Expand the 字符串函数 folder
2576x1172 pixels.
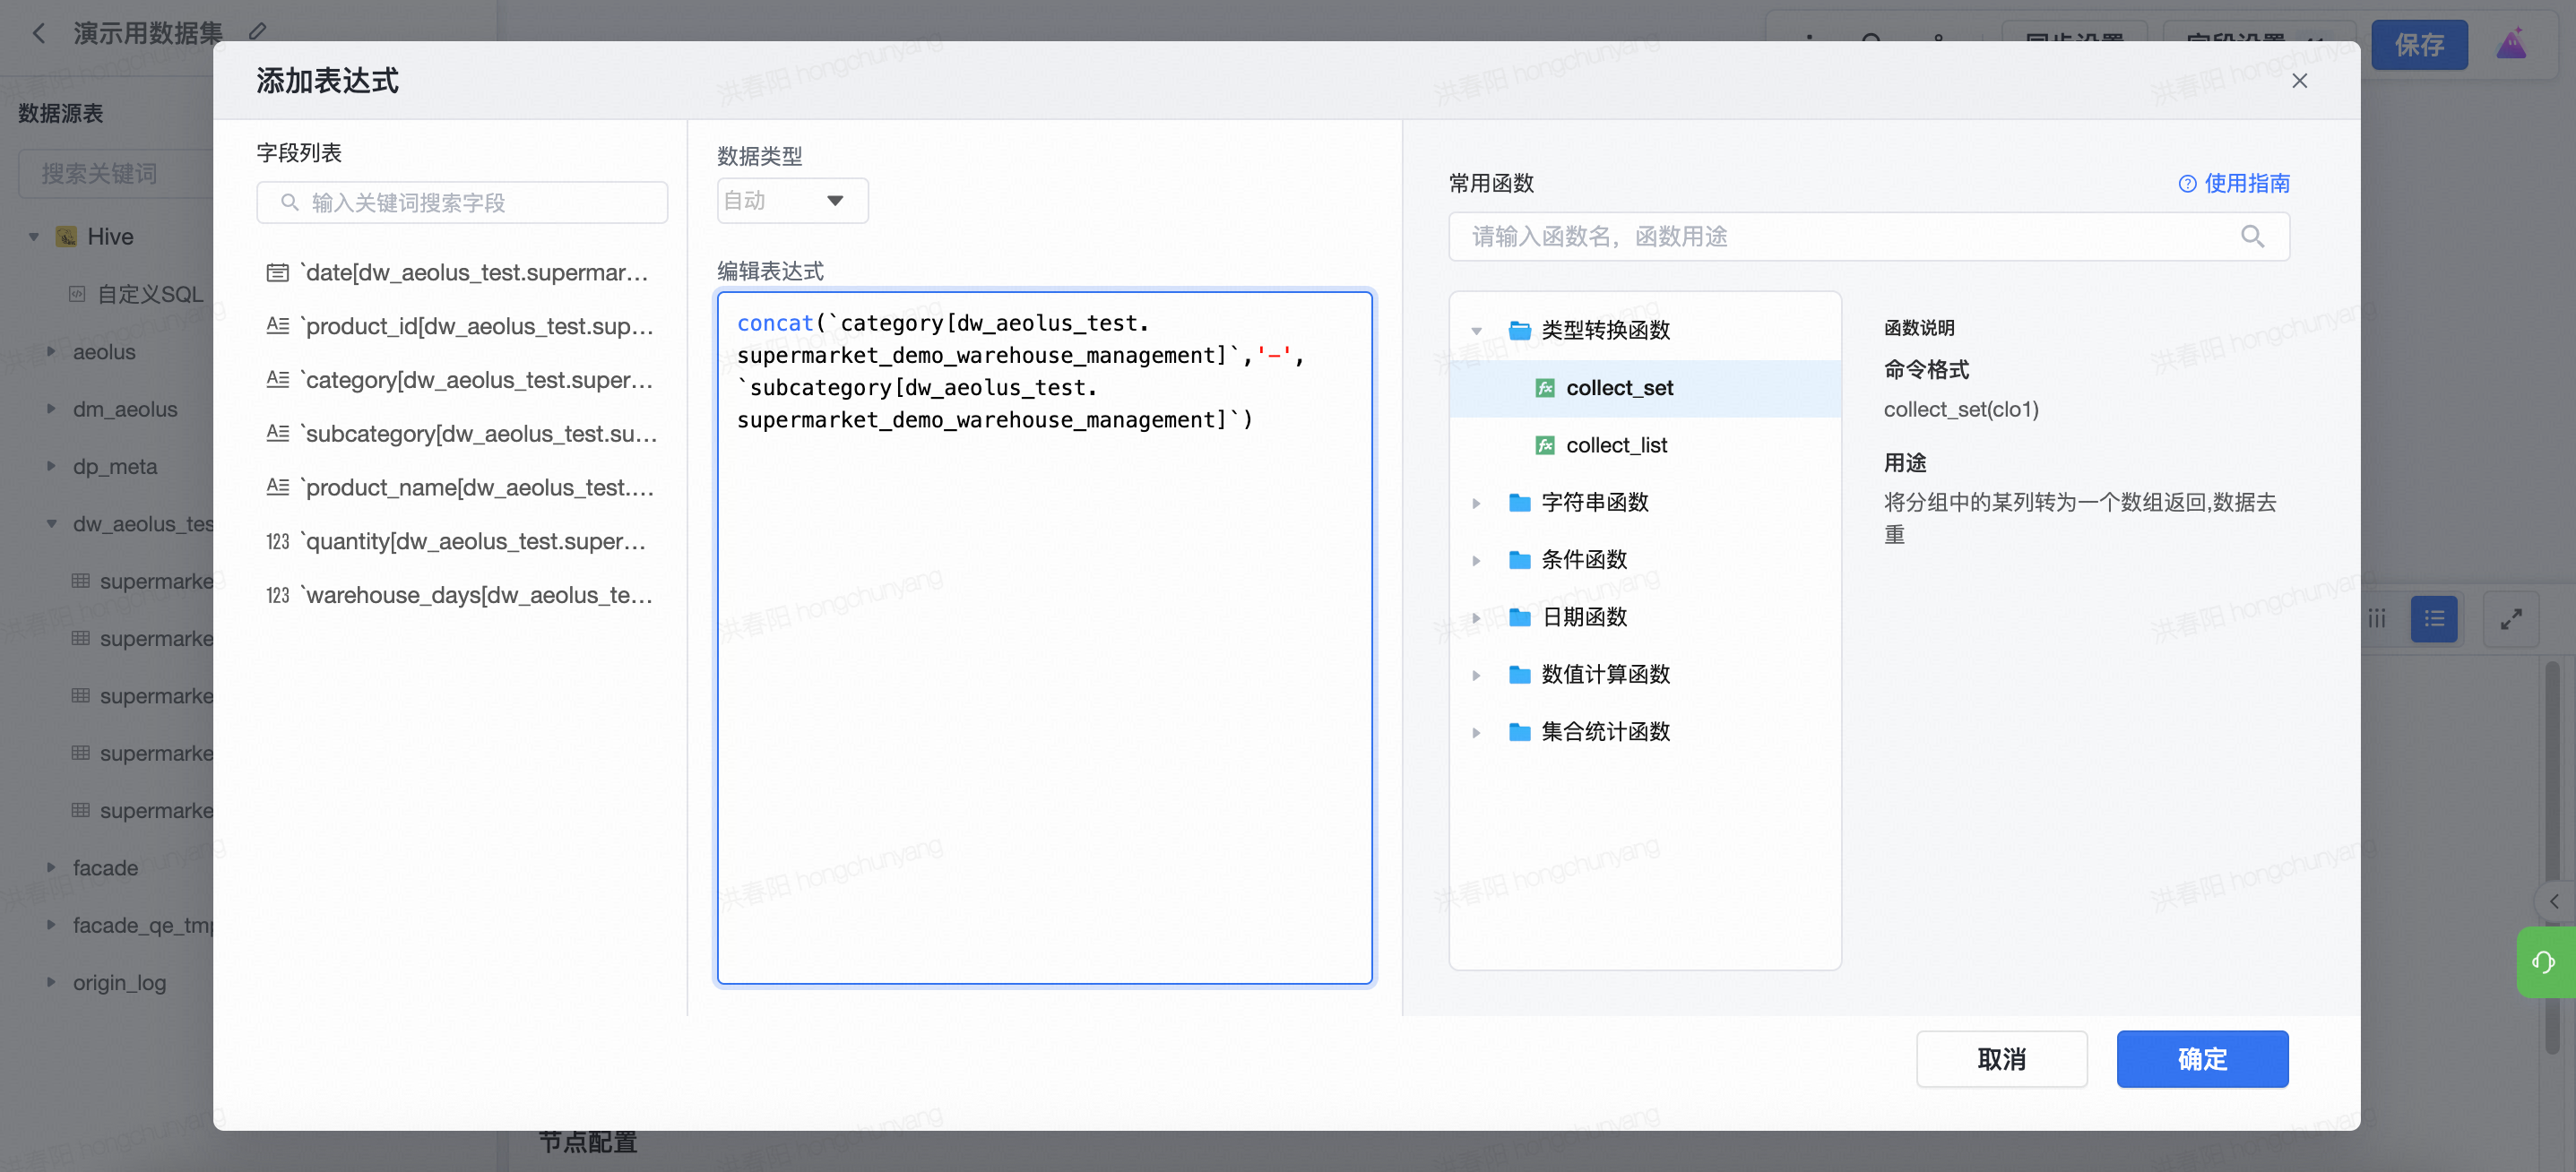[x=1476, y=503]
